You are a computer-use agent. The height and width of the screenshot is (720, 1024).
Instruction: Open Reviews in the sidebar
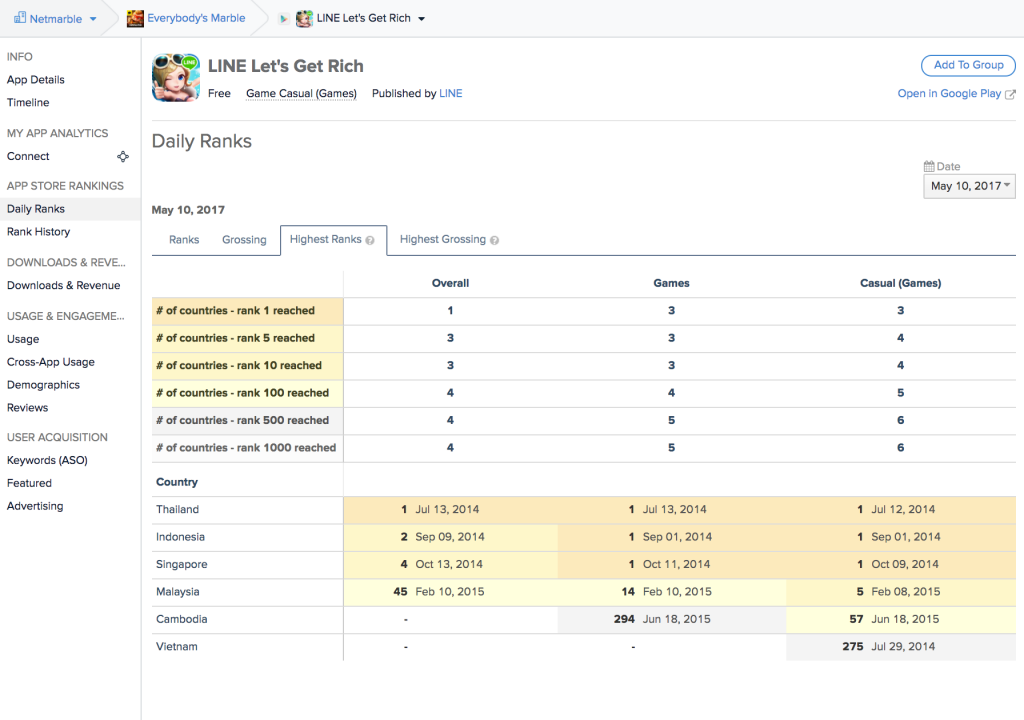[x=27, y=408]
